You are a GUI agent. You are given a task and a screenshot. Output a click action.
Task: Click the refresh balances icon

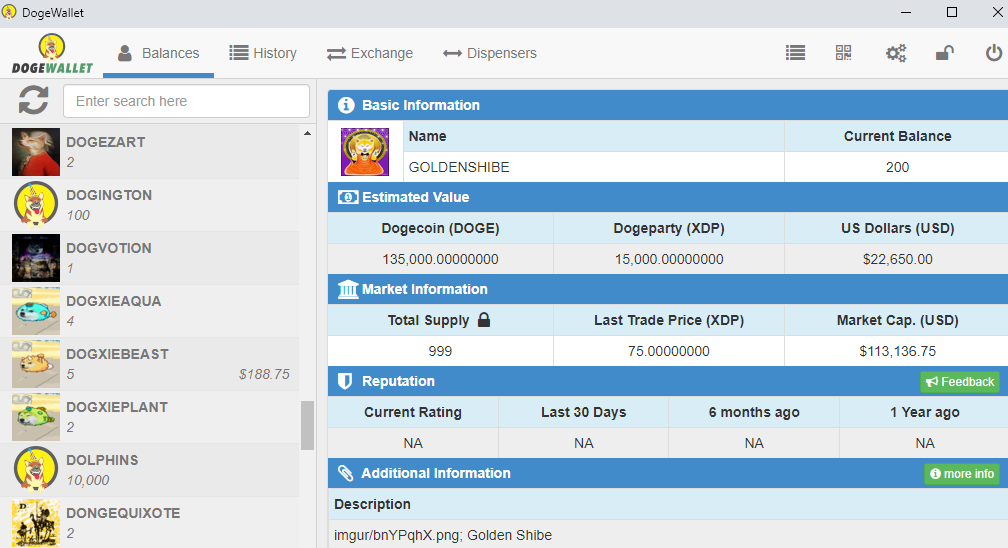[x=33, y=100]
